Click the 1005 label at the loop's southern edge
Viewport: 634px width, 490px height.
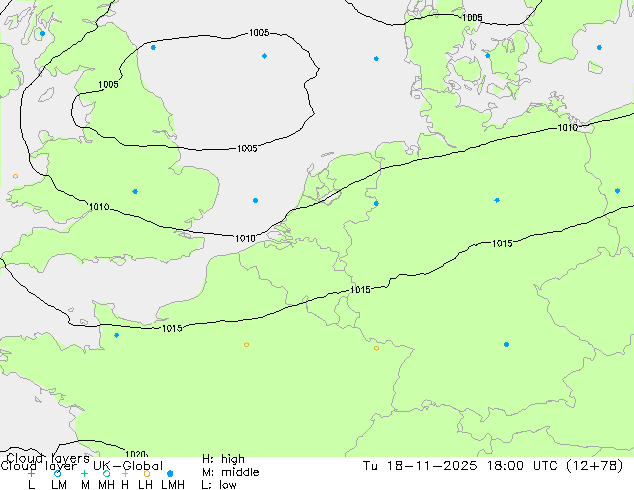[247, 148]
